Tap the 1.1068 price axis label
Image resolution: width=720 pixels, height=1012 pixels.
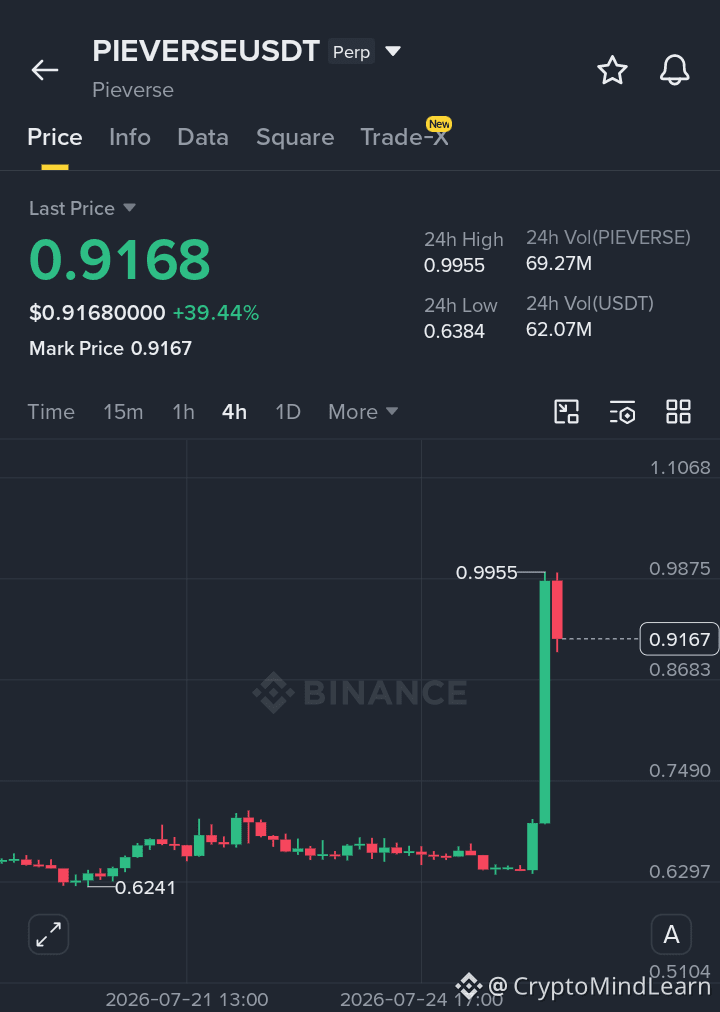click(x=680, y=467)
